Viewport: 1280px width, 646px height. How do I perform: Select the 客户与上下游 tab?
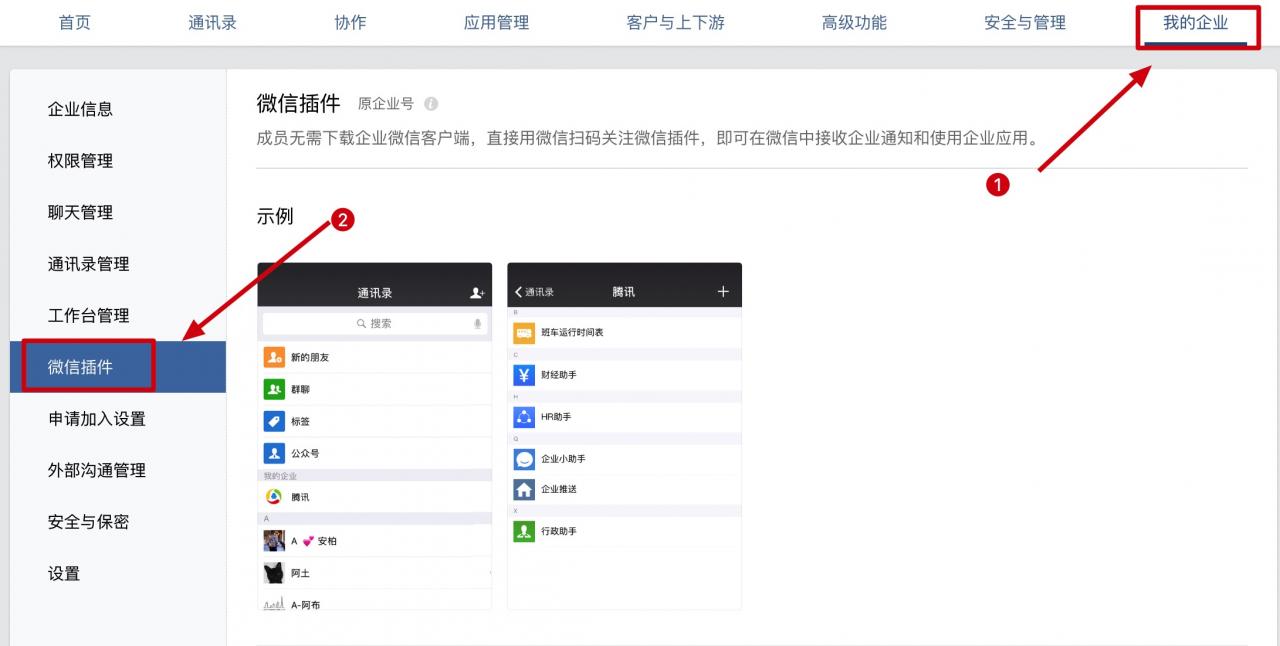pos(675,22)
